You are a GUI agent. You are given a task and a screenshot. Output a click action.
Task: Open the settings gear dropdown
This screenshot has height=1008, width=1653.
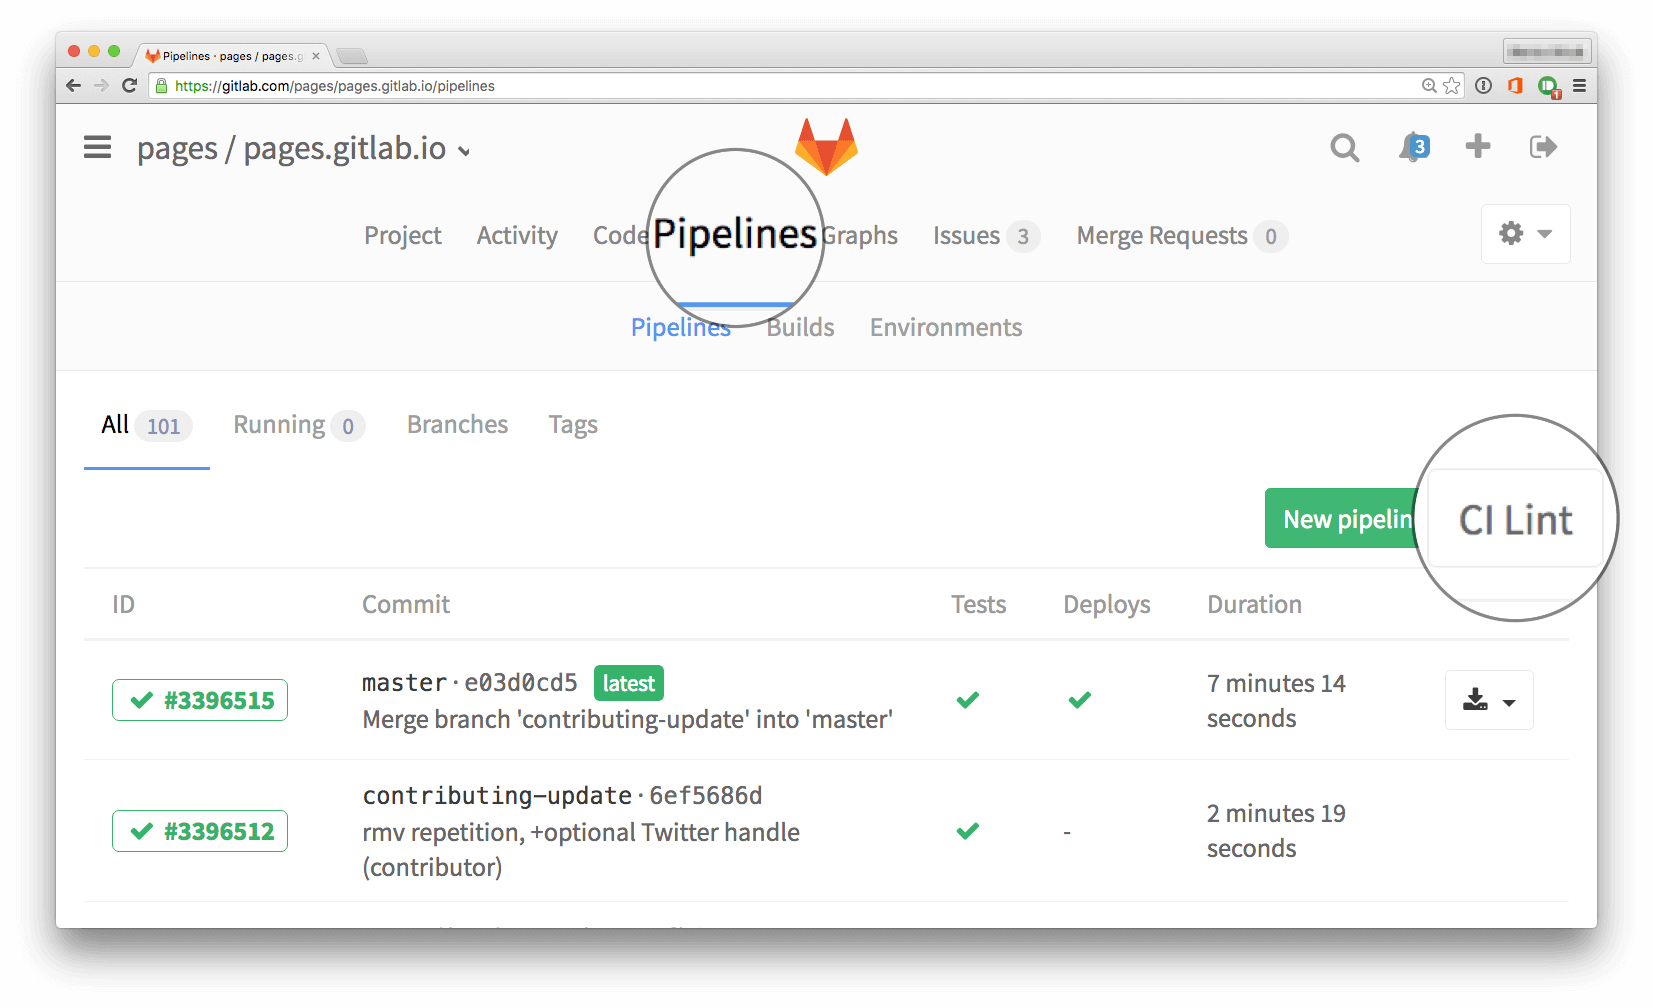coord(1524,234)
